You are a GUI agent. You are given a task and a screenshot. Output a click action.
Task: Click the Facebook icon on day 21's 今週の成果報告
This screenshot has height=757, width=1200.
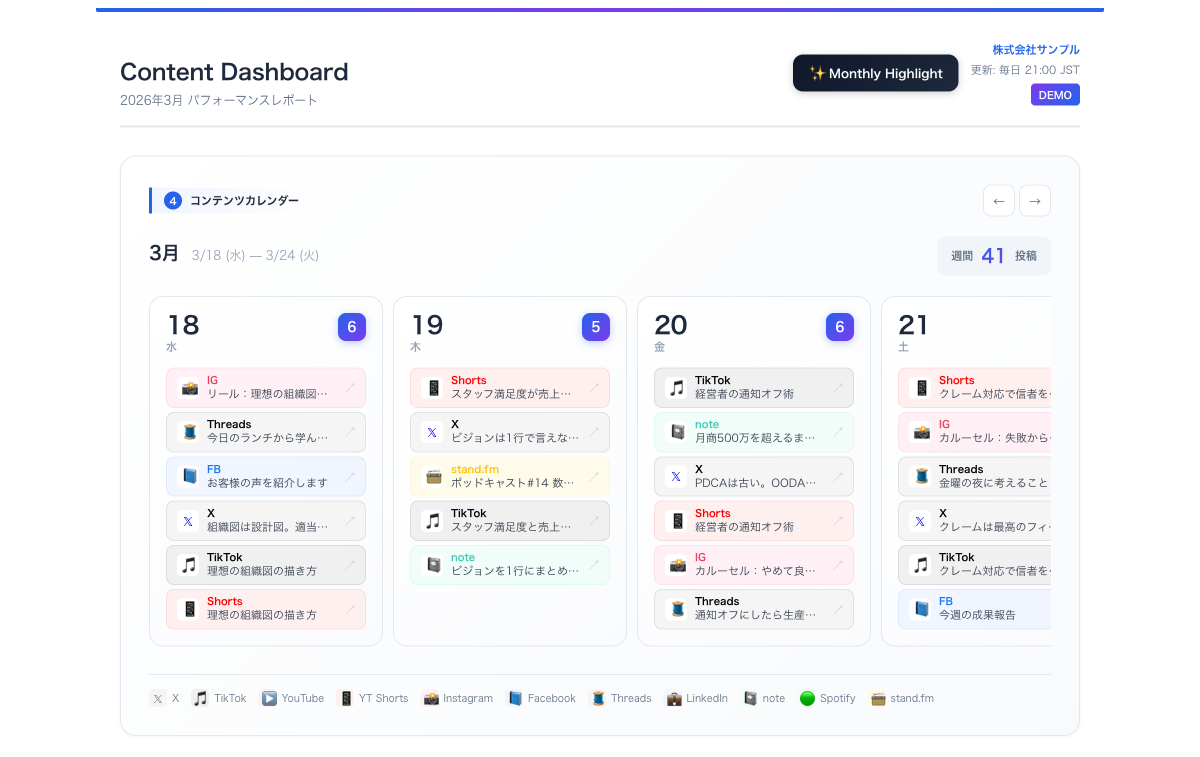coord(920,609)
